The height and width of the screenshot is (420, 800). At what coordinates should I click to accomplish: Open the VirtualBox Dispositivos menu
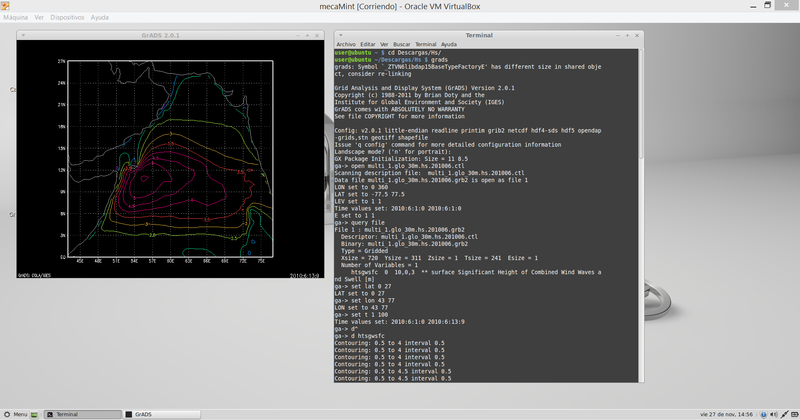point(66,17)
